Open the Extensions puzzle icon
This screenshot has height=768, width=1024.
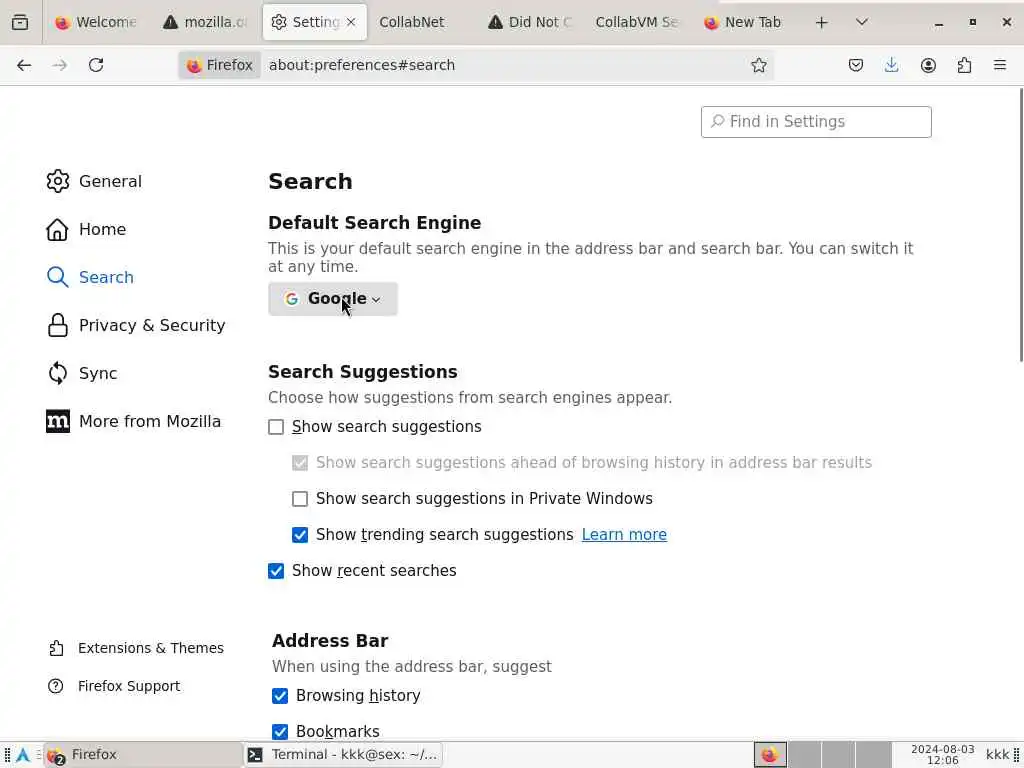click(x=964, y=65)
